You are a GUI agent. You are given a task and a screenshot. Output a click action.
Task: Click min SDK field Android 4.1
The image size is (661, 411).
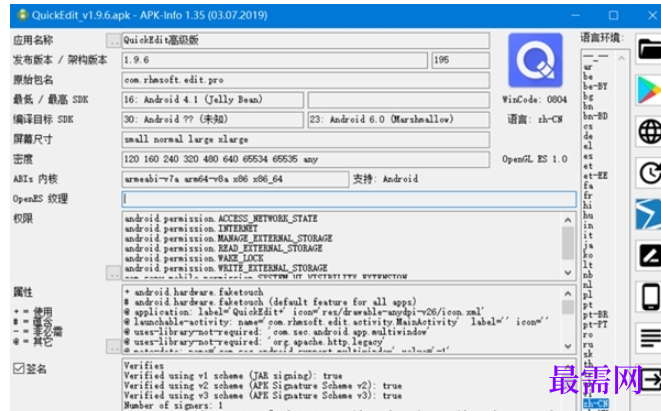212,100
